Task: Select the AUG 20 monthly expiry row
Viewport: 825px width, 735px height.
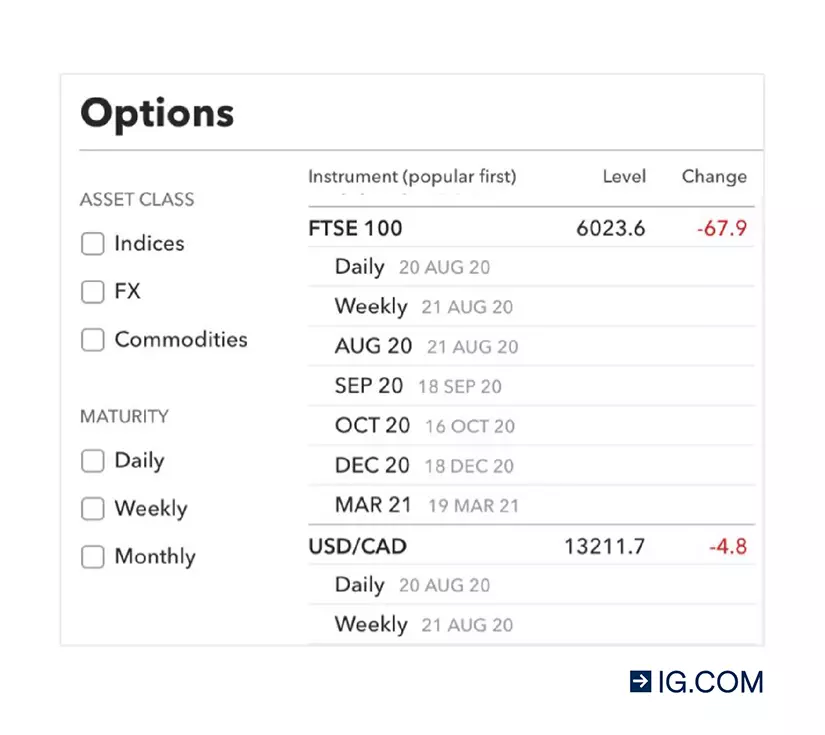Action: (x=426, y=347)
